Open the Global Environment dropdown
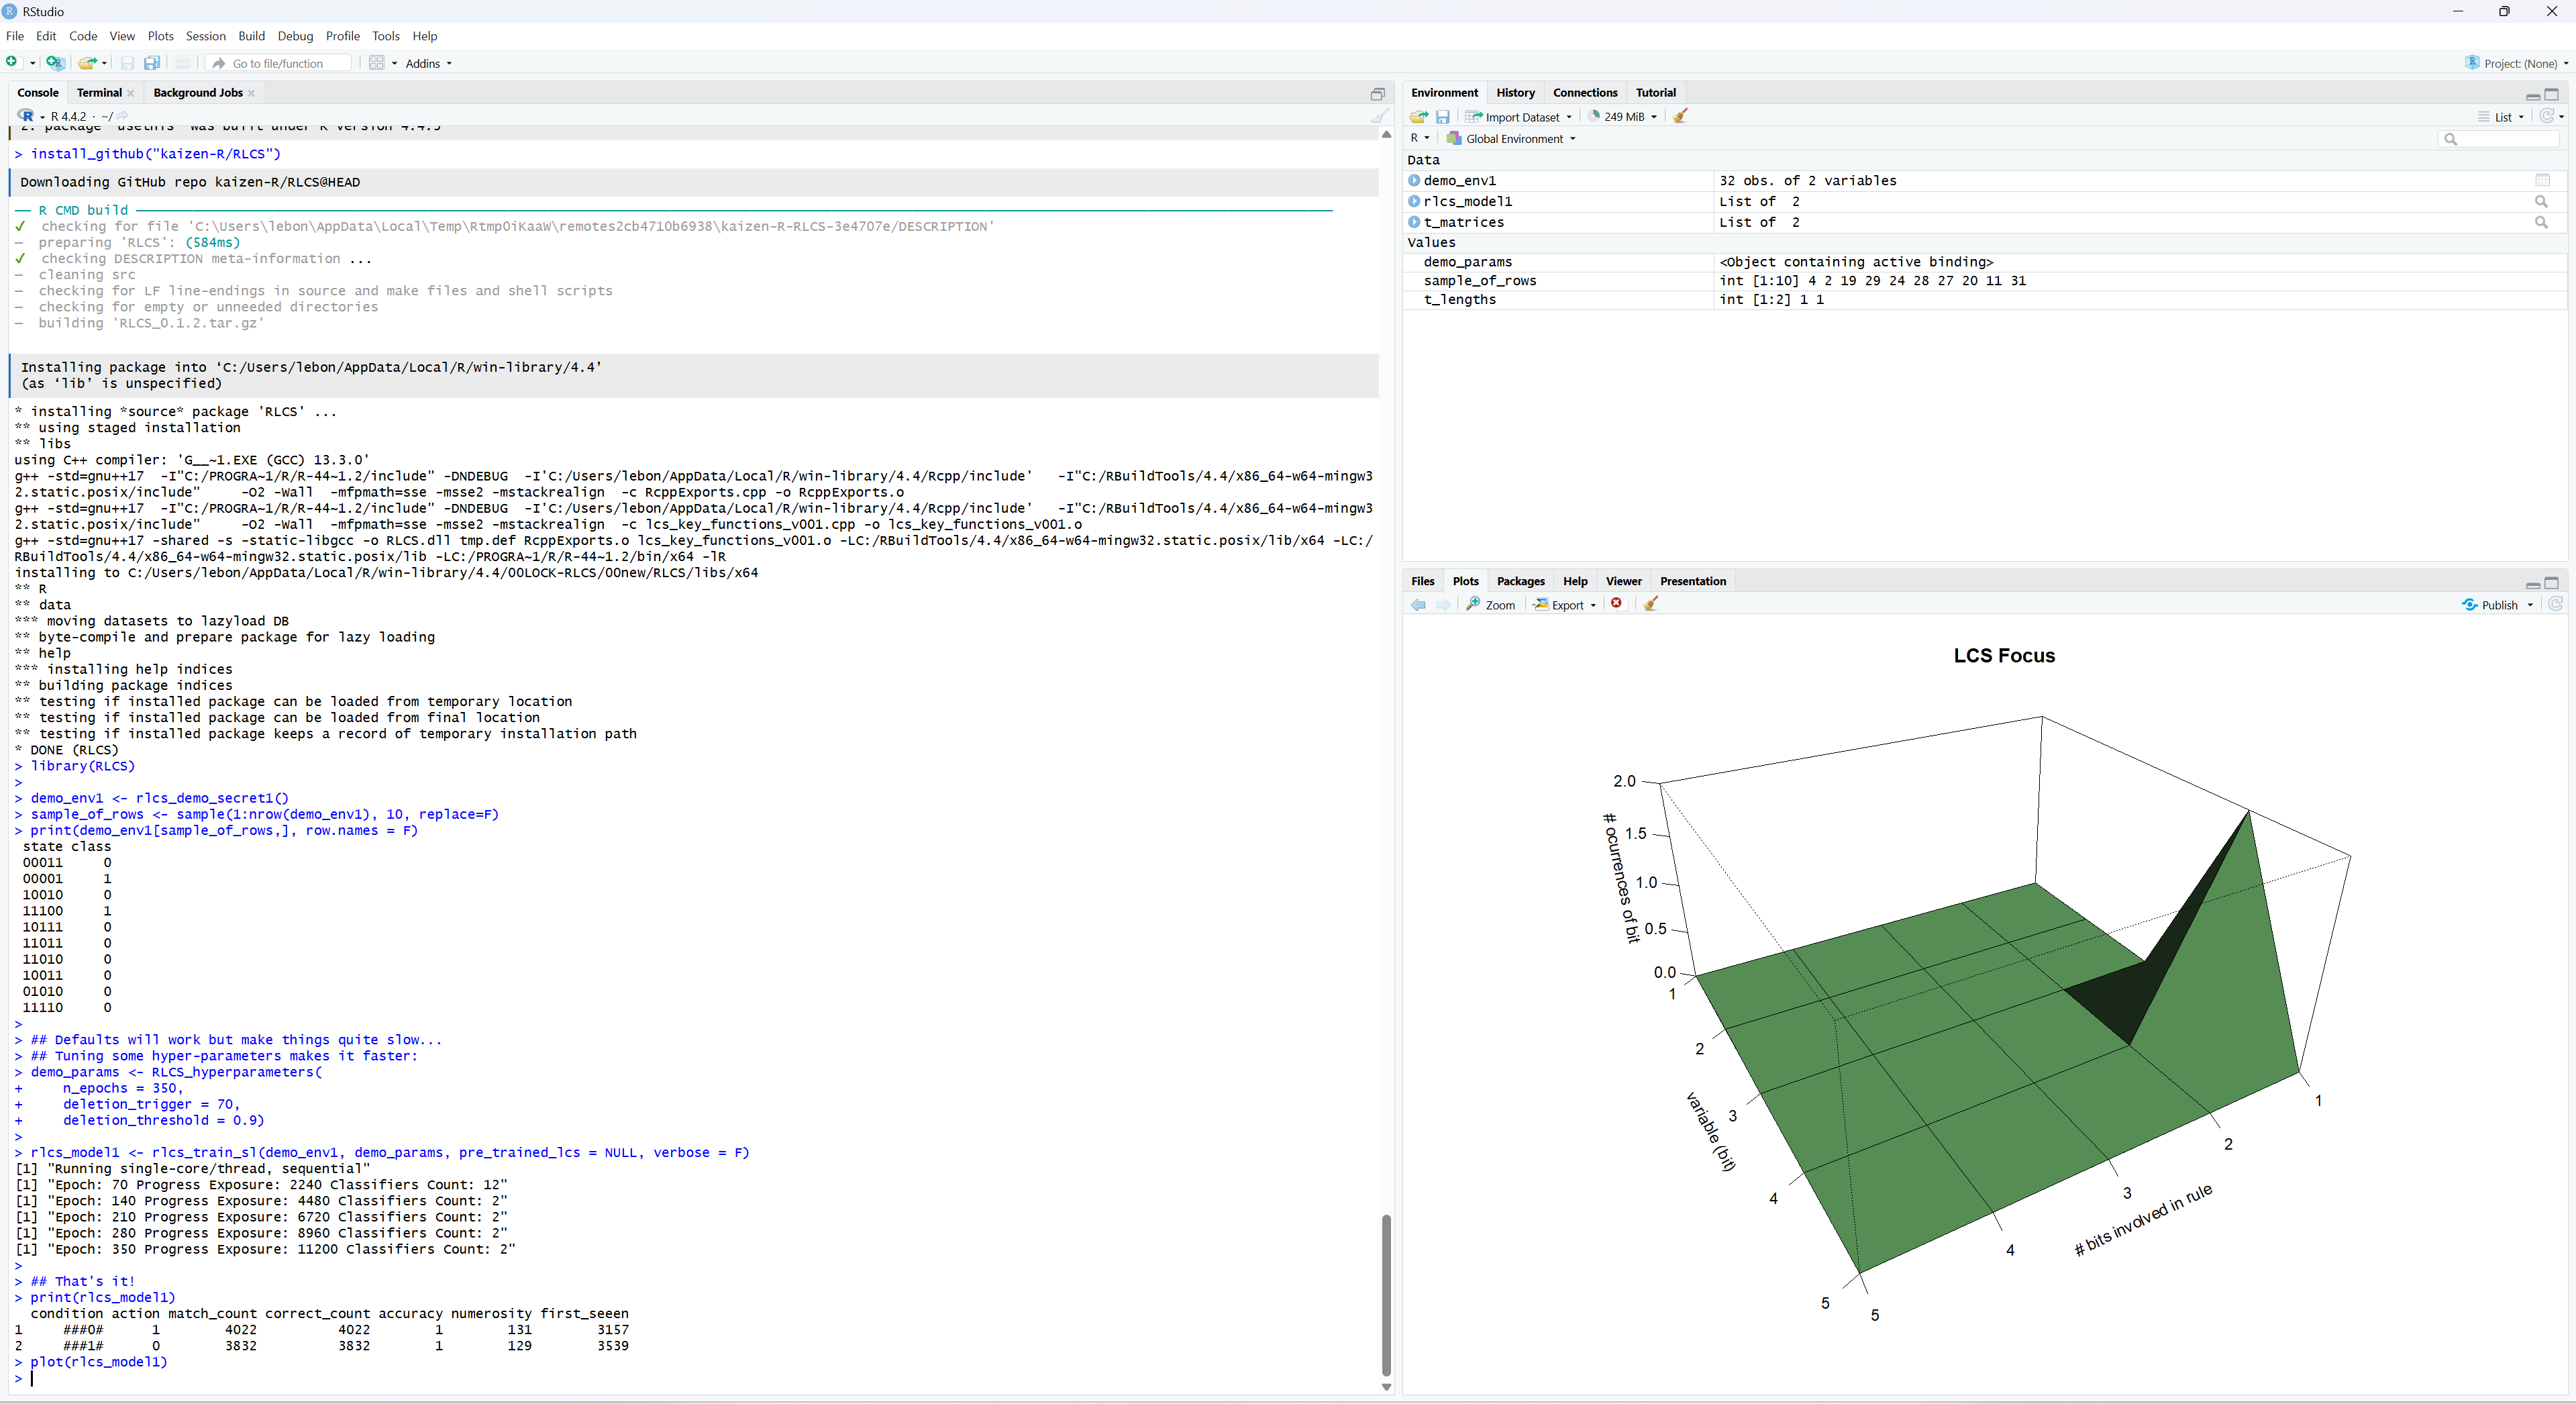The image size is (2576, 1404). tap(1514, 139)
